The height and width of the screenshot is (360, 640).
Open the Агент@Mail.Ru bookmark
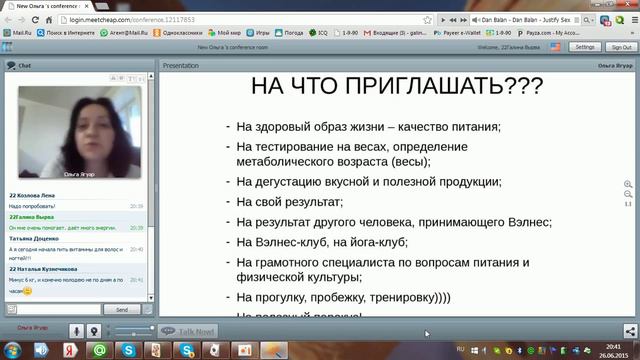click(x=124, y=33)
